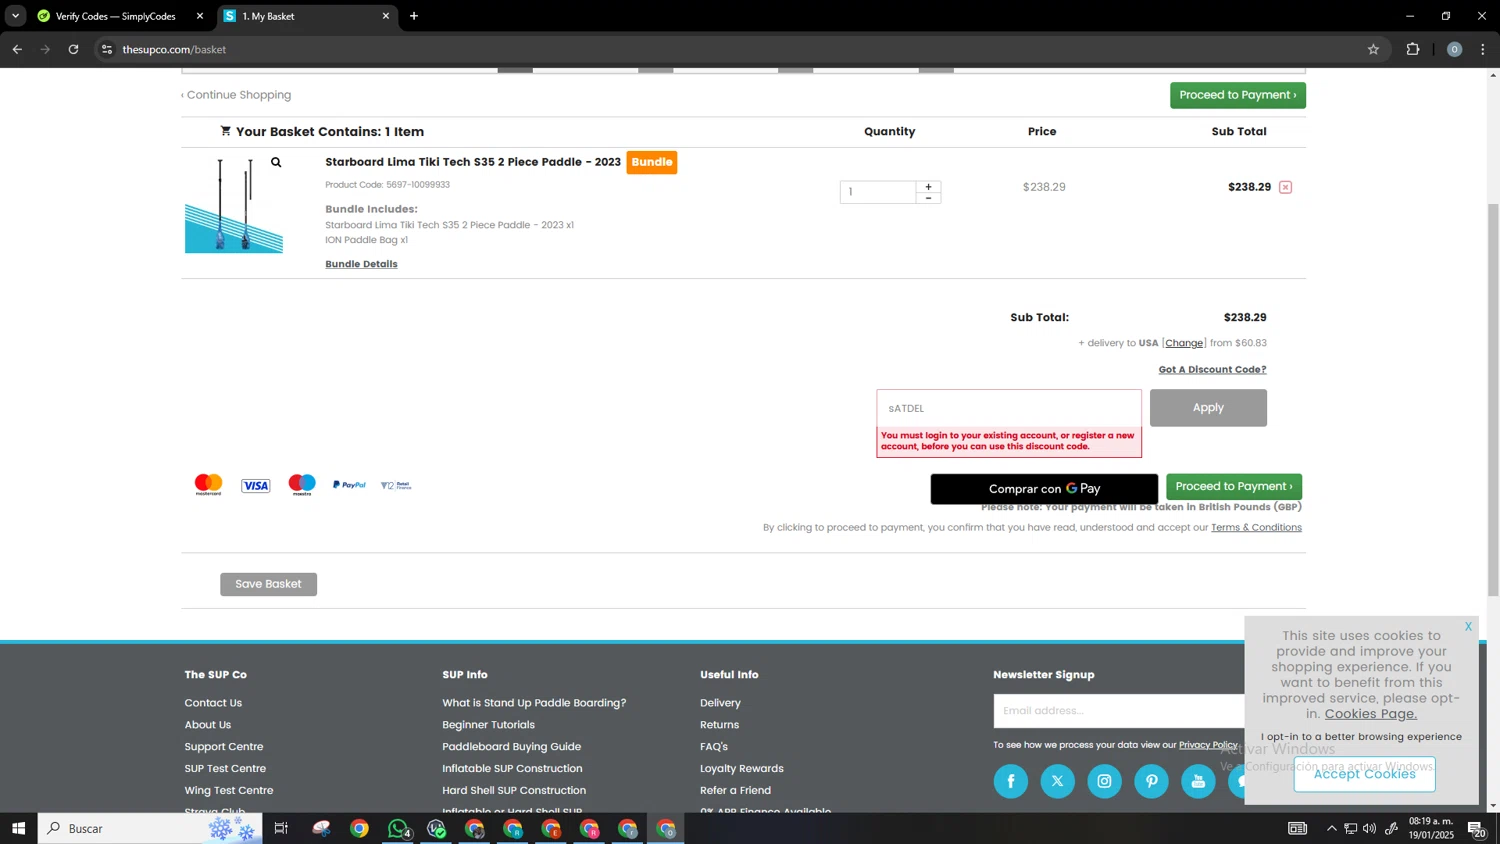Open the Instagram social icon
Viewport: 1500px width, 844px height.
1104,781
